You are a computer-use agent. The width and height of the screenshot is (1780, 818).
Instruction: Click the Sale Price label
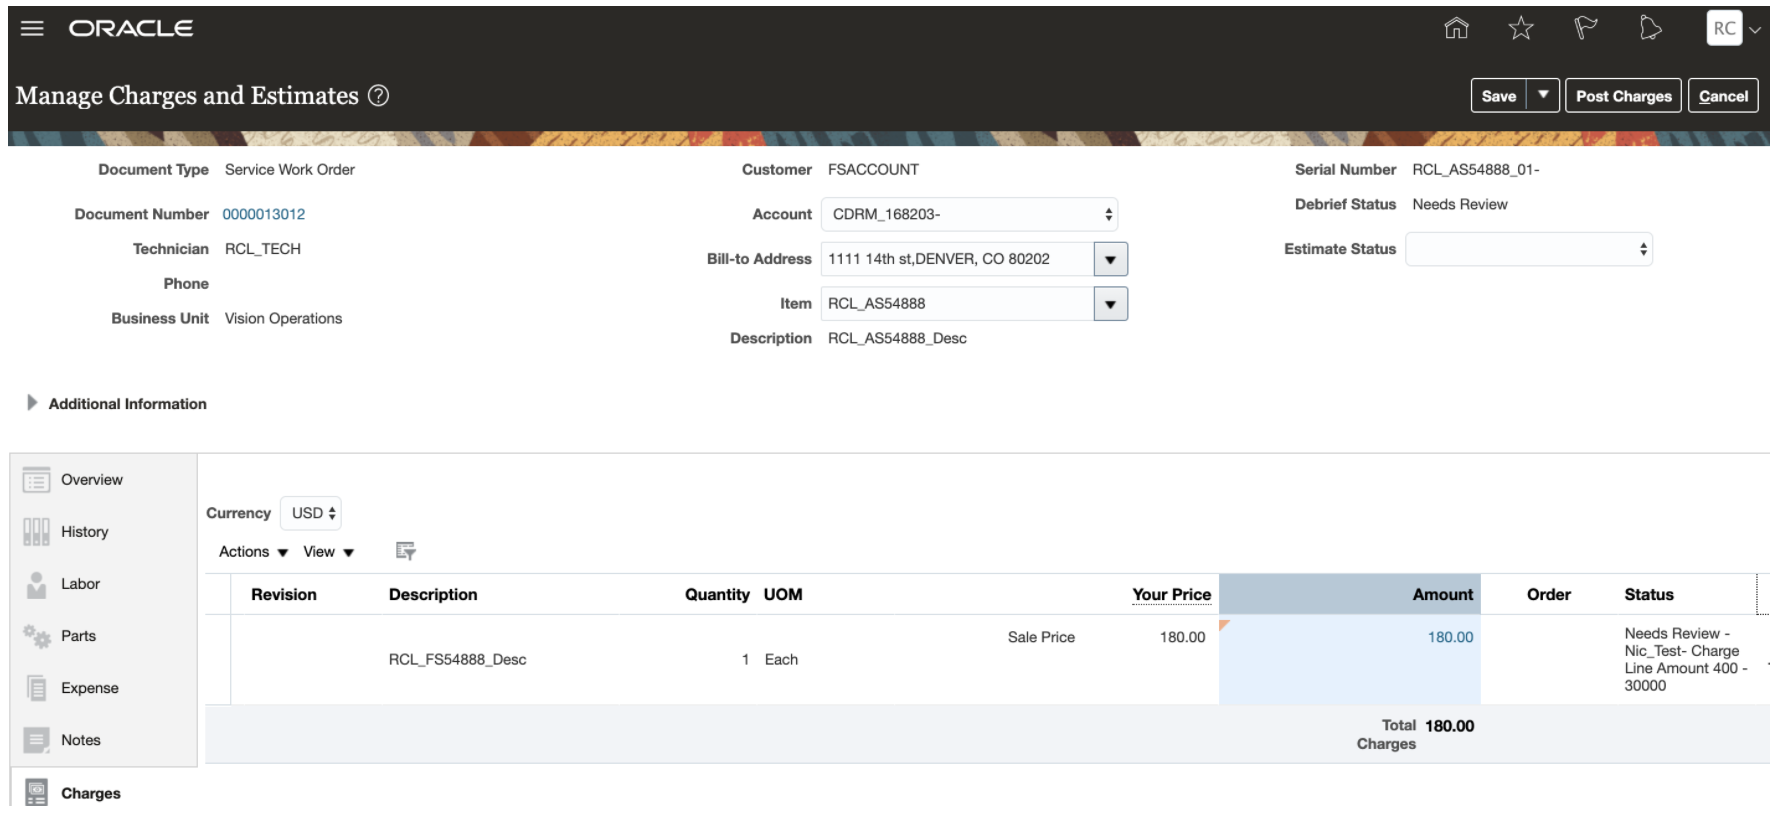click(1041, 637)
